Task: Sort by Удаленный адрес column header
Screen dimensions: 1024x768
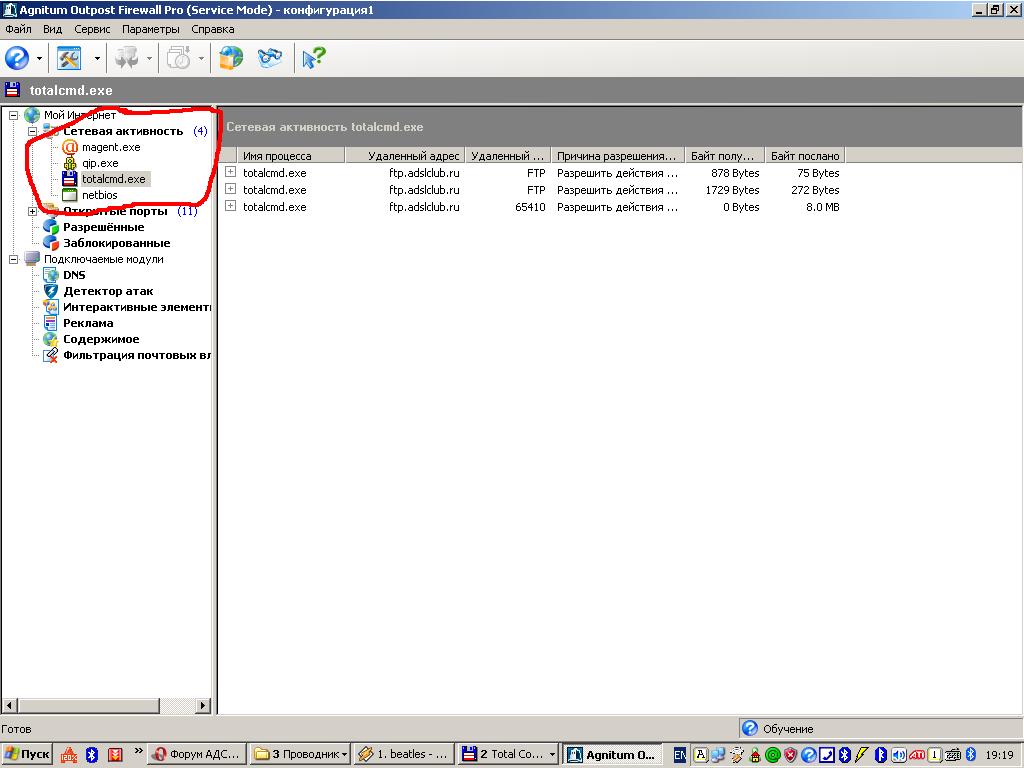Action: [405, 155]
